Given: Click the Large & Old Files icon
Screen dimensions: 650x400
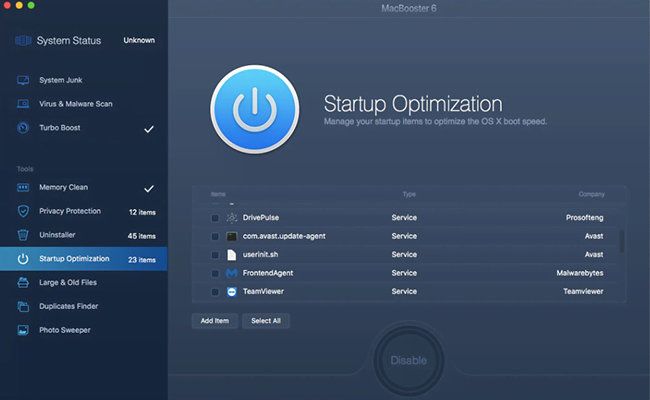Looking at the screenshot, I should pos(23,283).
